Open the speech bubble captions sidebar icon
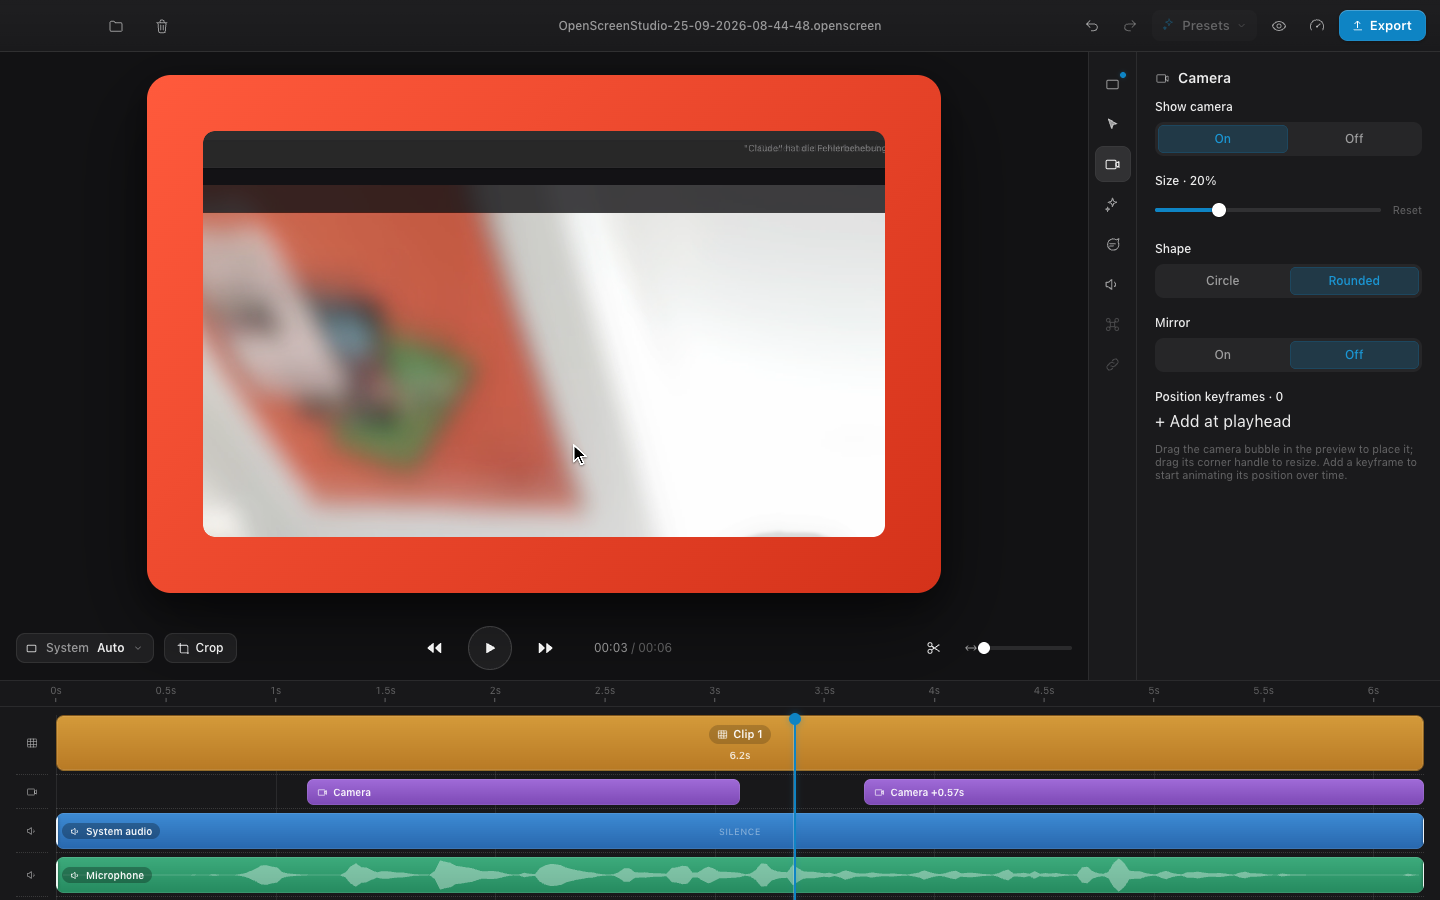 click(x=1112, y=244)
